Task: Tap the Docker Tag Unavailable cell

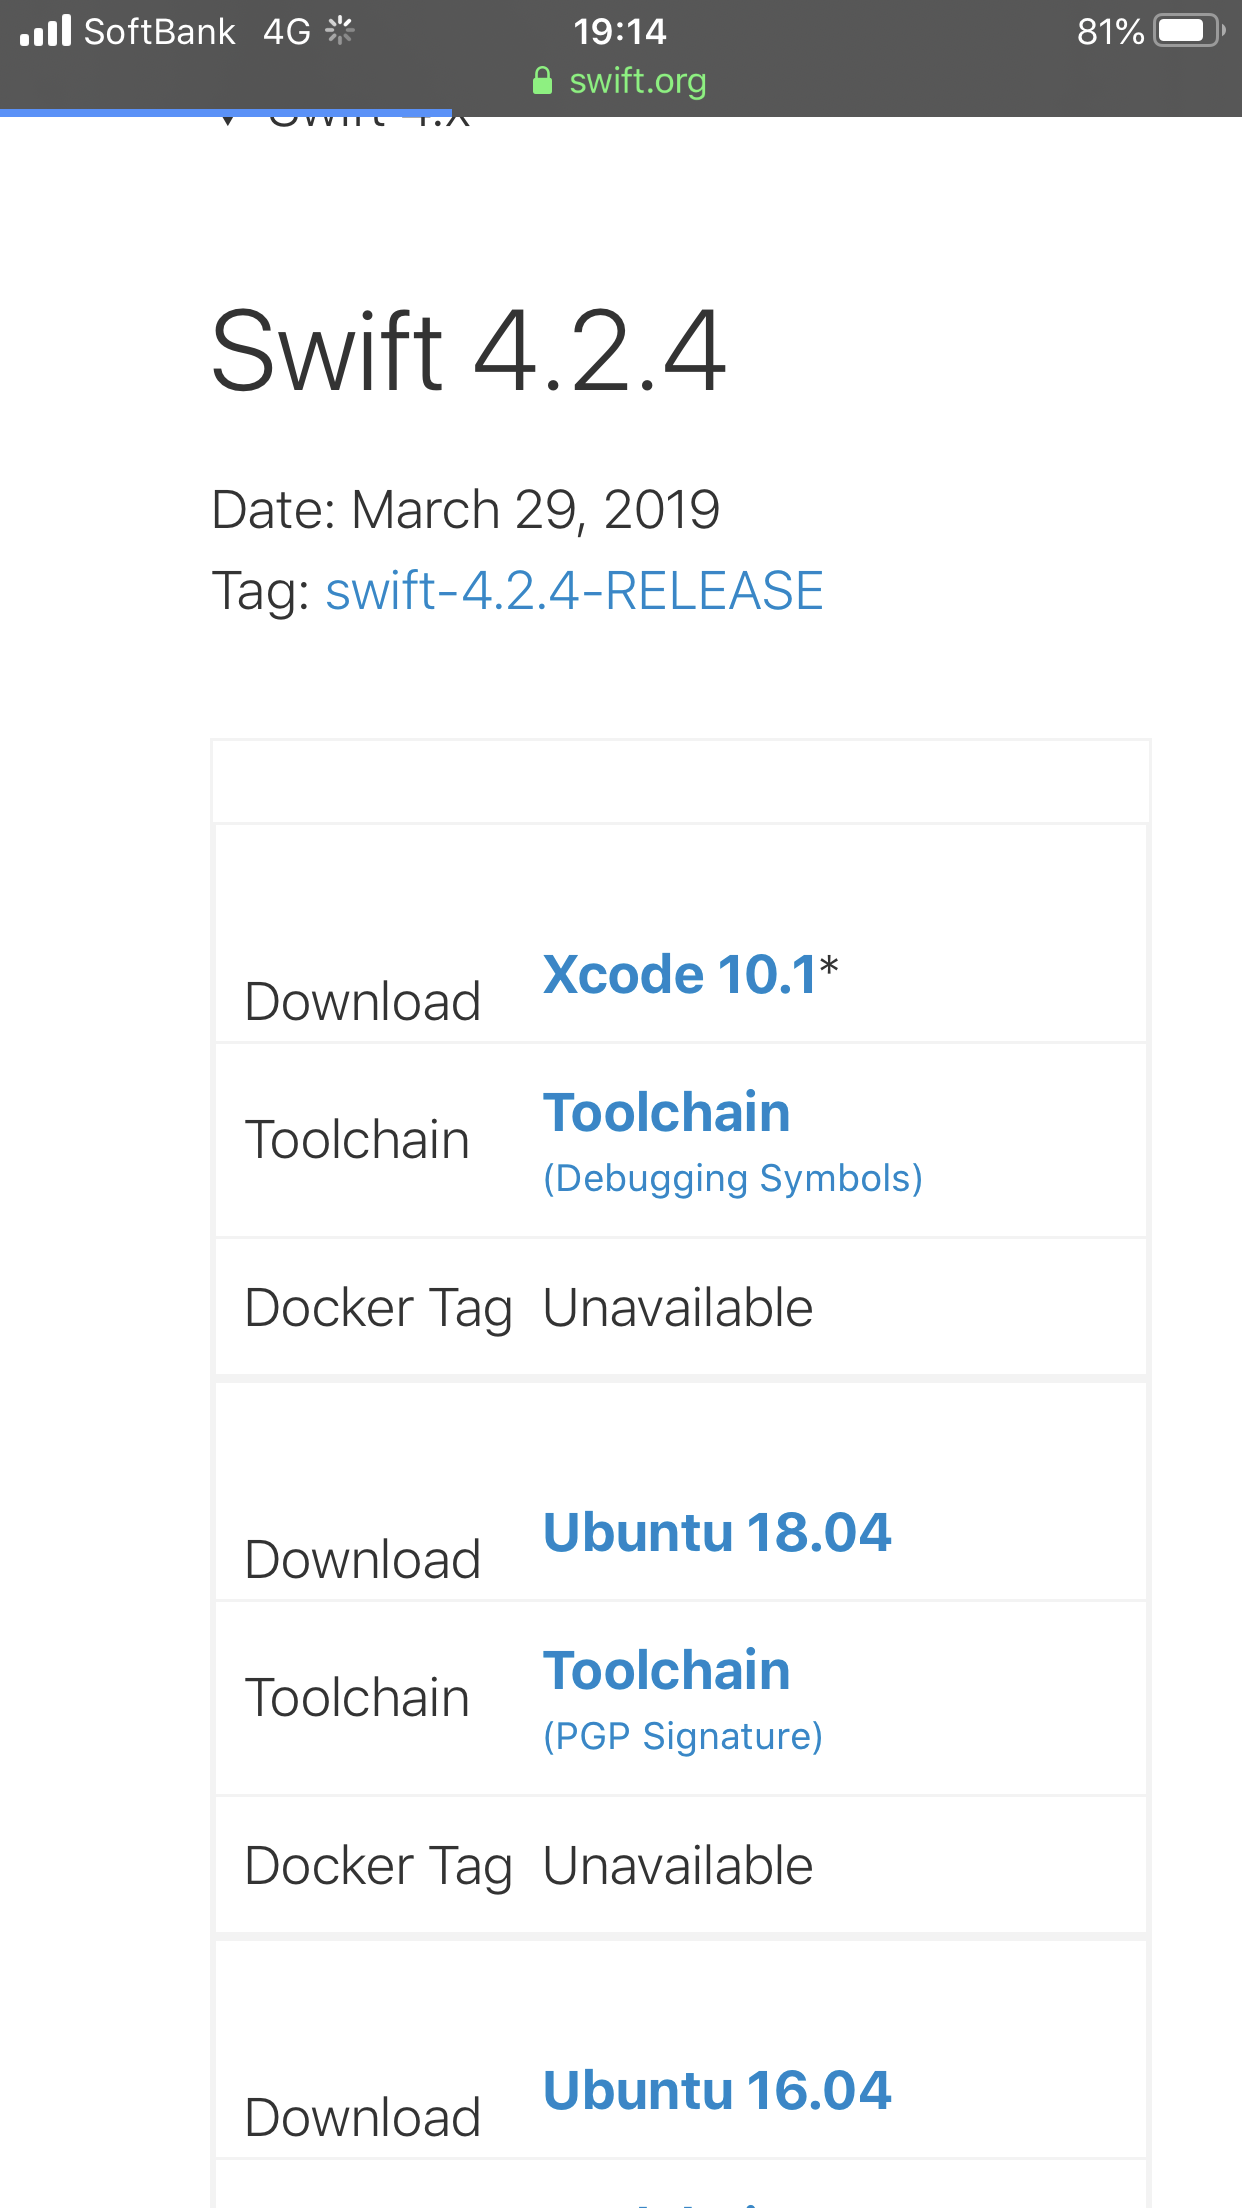Action: point(676,1306)
